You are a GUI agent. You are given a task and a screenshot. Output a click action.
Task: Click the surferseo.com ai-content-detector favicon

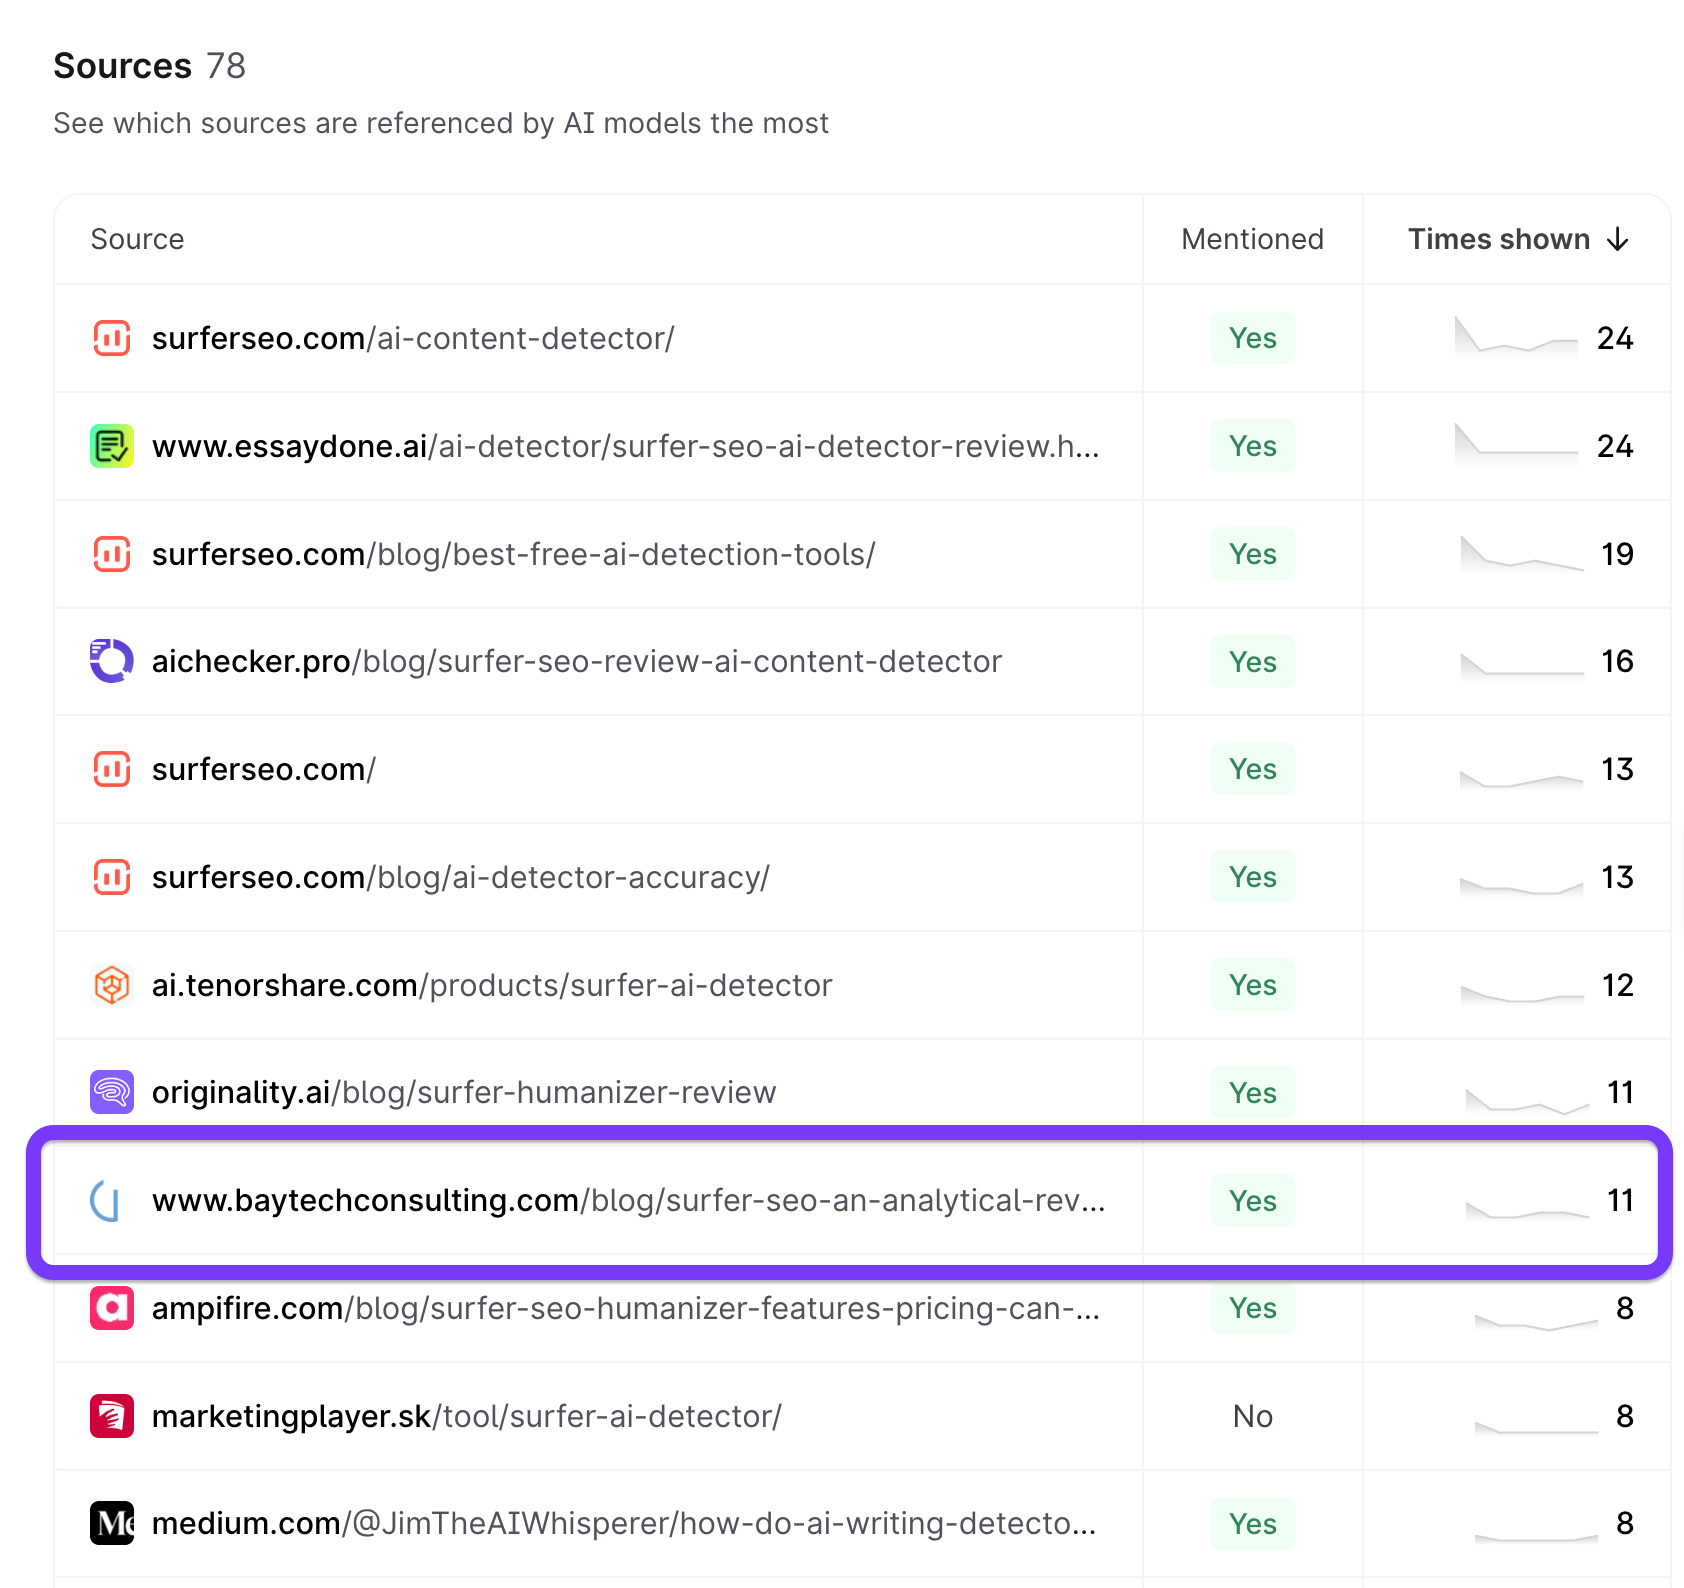[x=111, y=338]
